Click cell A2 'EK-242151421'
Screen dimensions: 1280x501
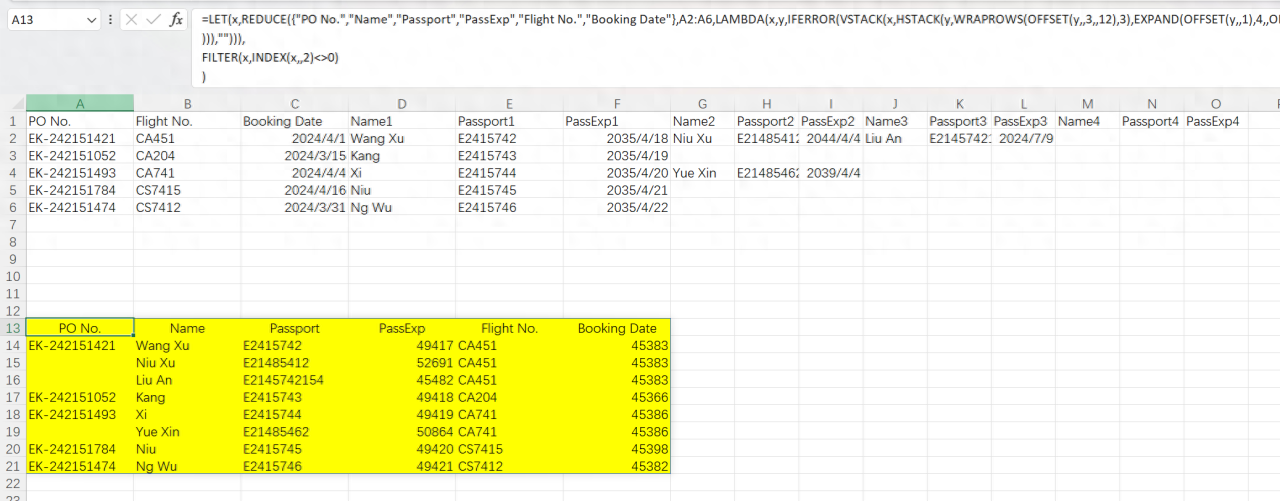(x=79, y=139)
